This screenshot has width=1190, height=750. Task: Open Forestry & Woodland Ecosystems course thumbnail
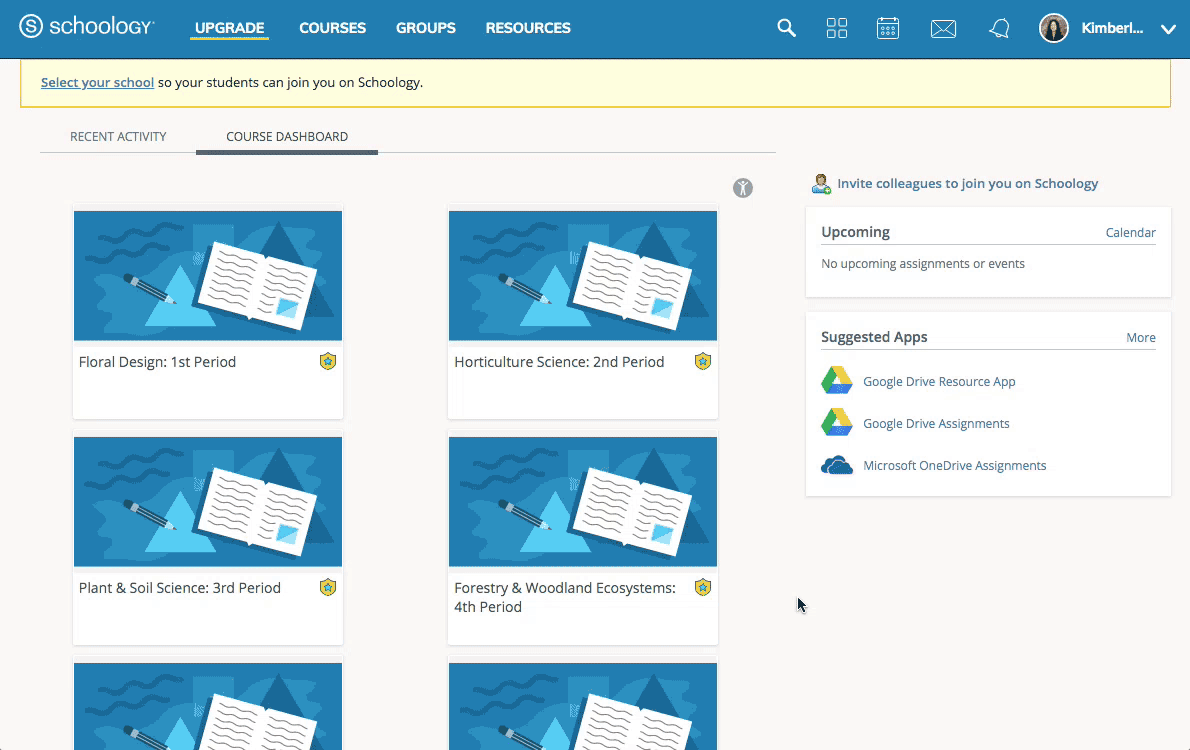tap(583, 502)
